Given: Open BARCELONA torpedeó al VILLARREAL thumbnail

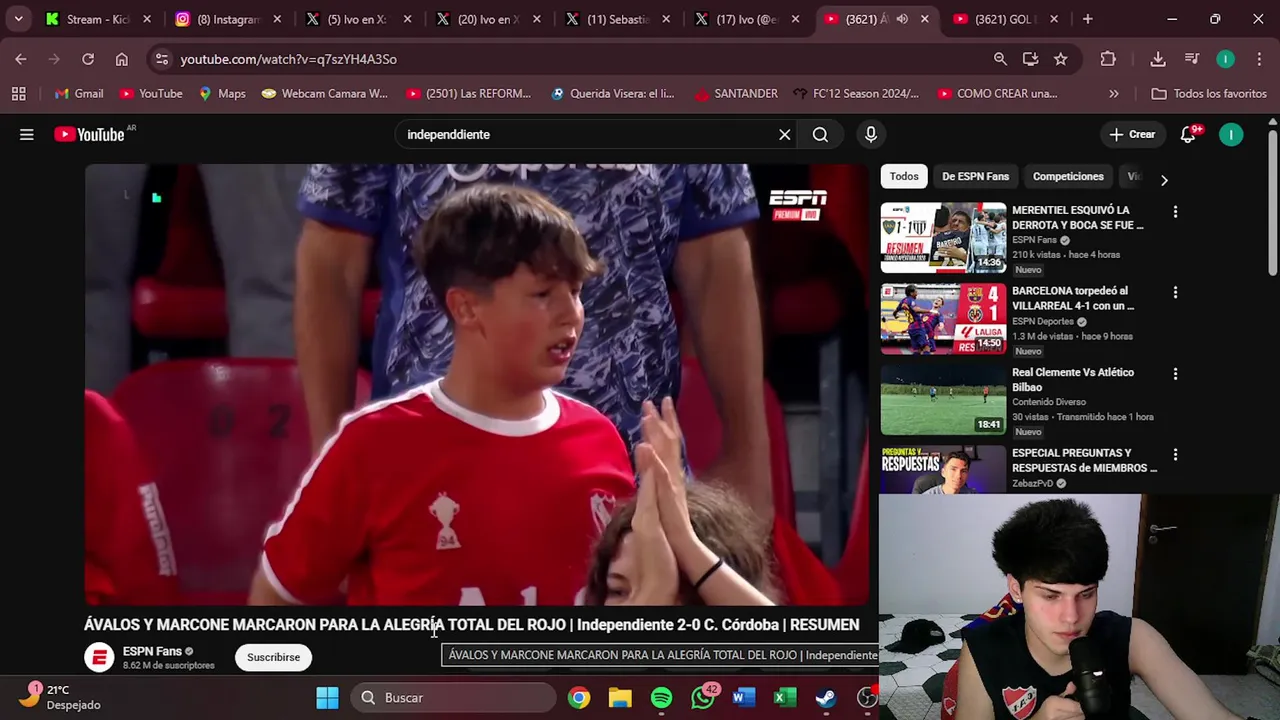Looking at the screenshot, I should (943, 318).
